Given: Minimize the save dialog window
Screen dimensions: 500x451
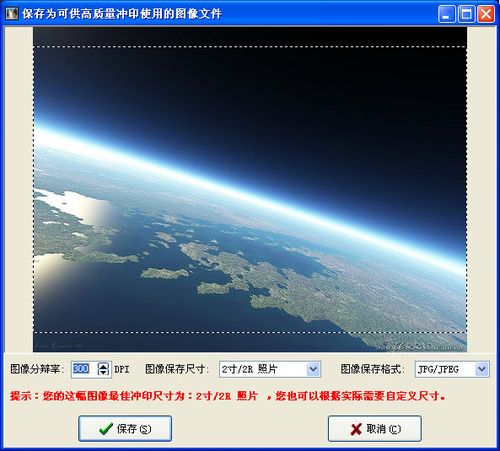Looking at the screenshot, I should (447, 14).
